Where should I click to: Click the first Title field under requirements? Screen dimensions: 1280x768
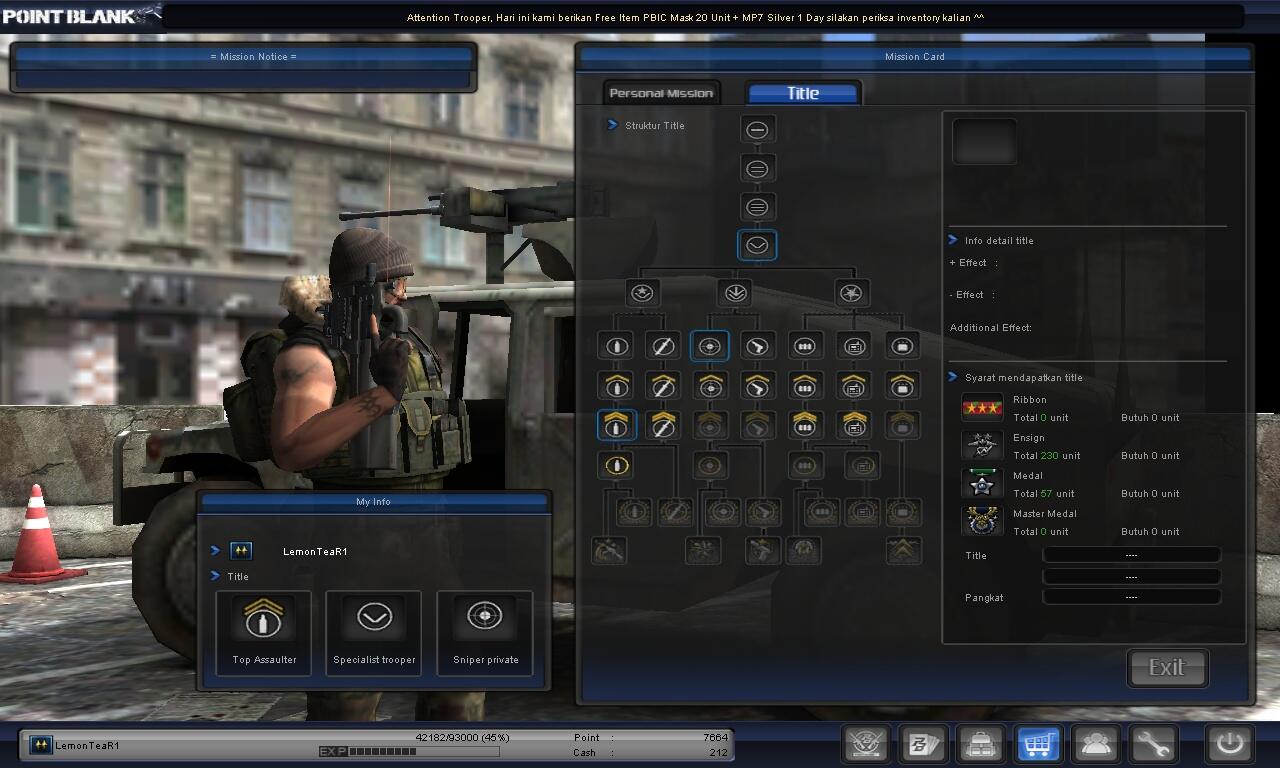coord(1131,555)
